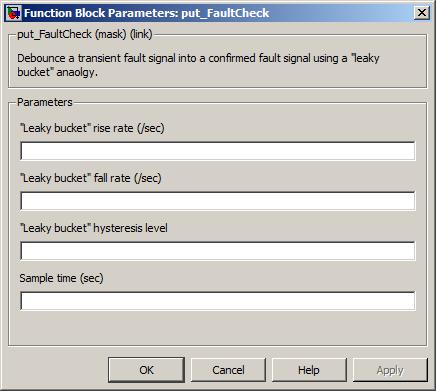This screenshot has height=391, width=436.
Task: Click the blank footer area beside OK
Action: (57, 370)
